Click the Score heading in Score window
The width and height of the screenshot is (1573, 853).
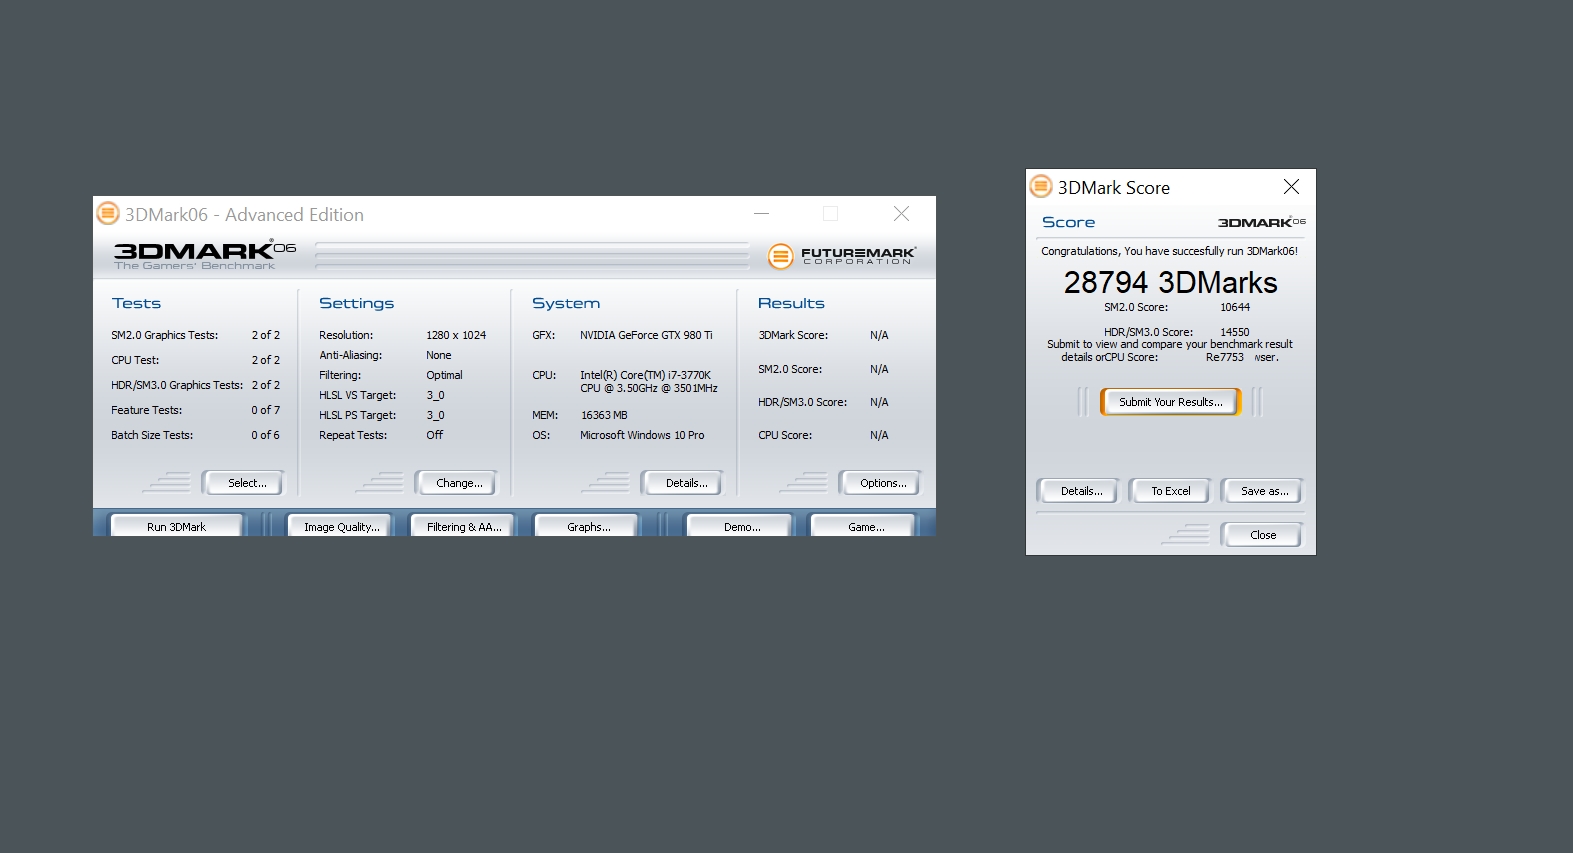(1068, 222)
